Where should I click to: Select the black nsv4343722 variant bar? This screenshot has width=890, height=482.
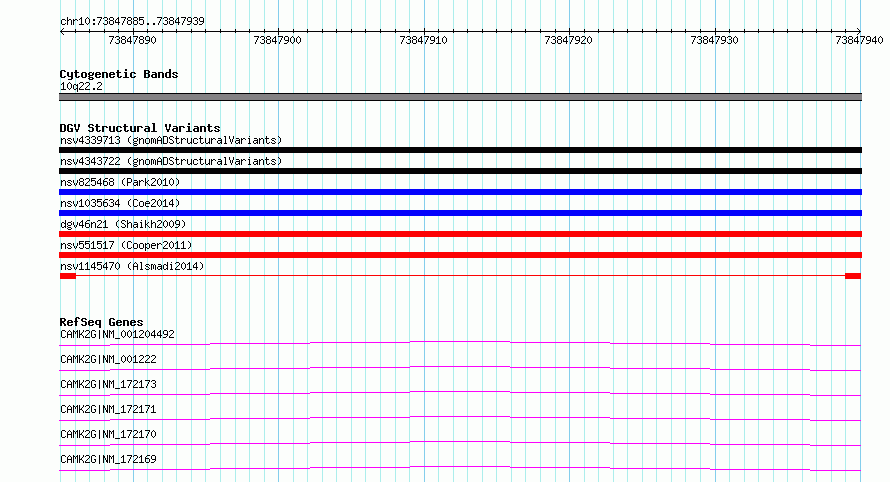click(460, 171)
